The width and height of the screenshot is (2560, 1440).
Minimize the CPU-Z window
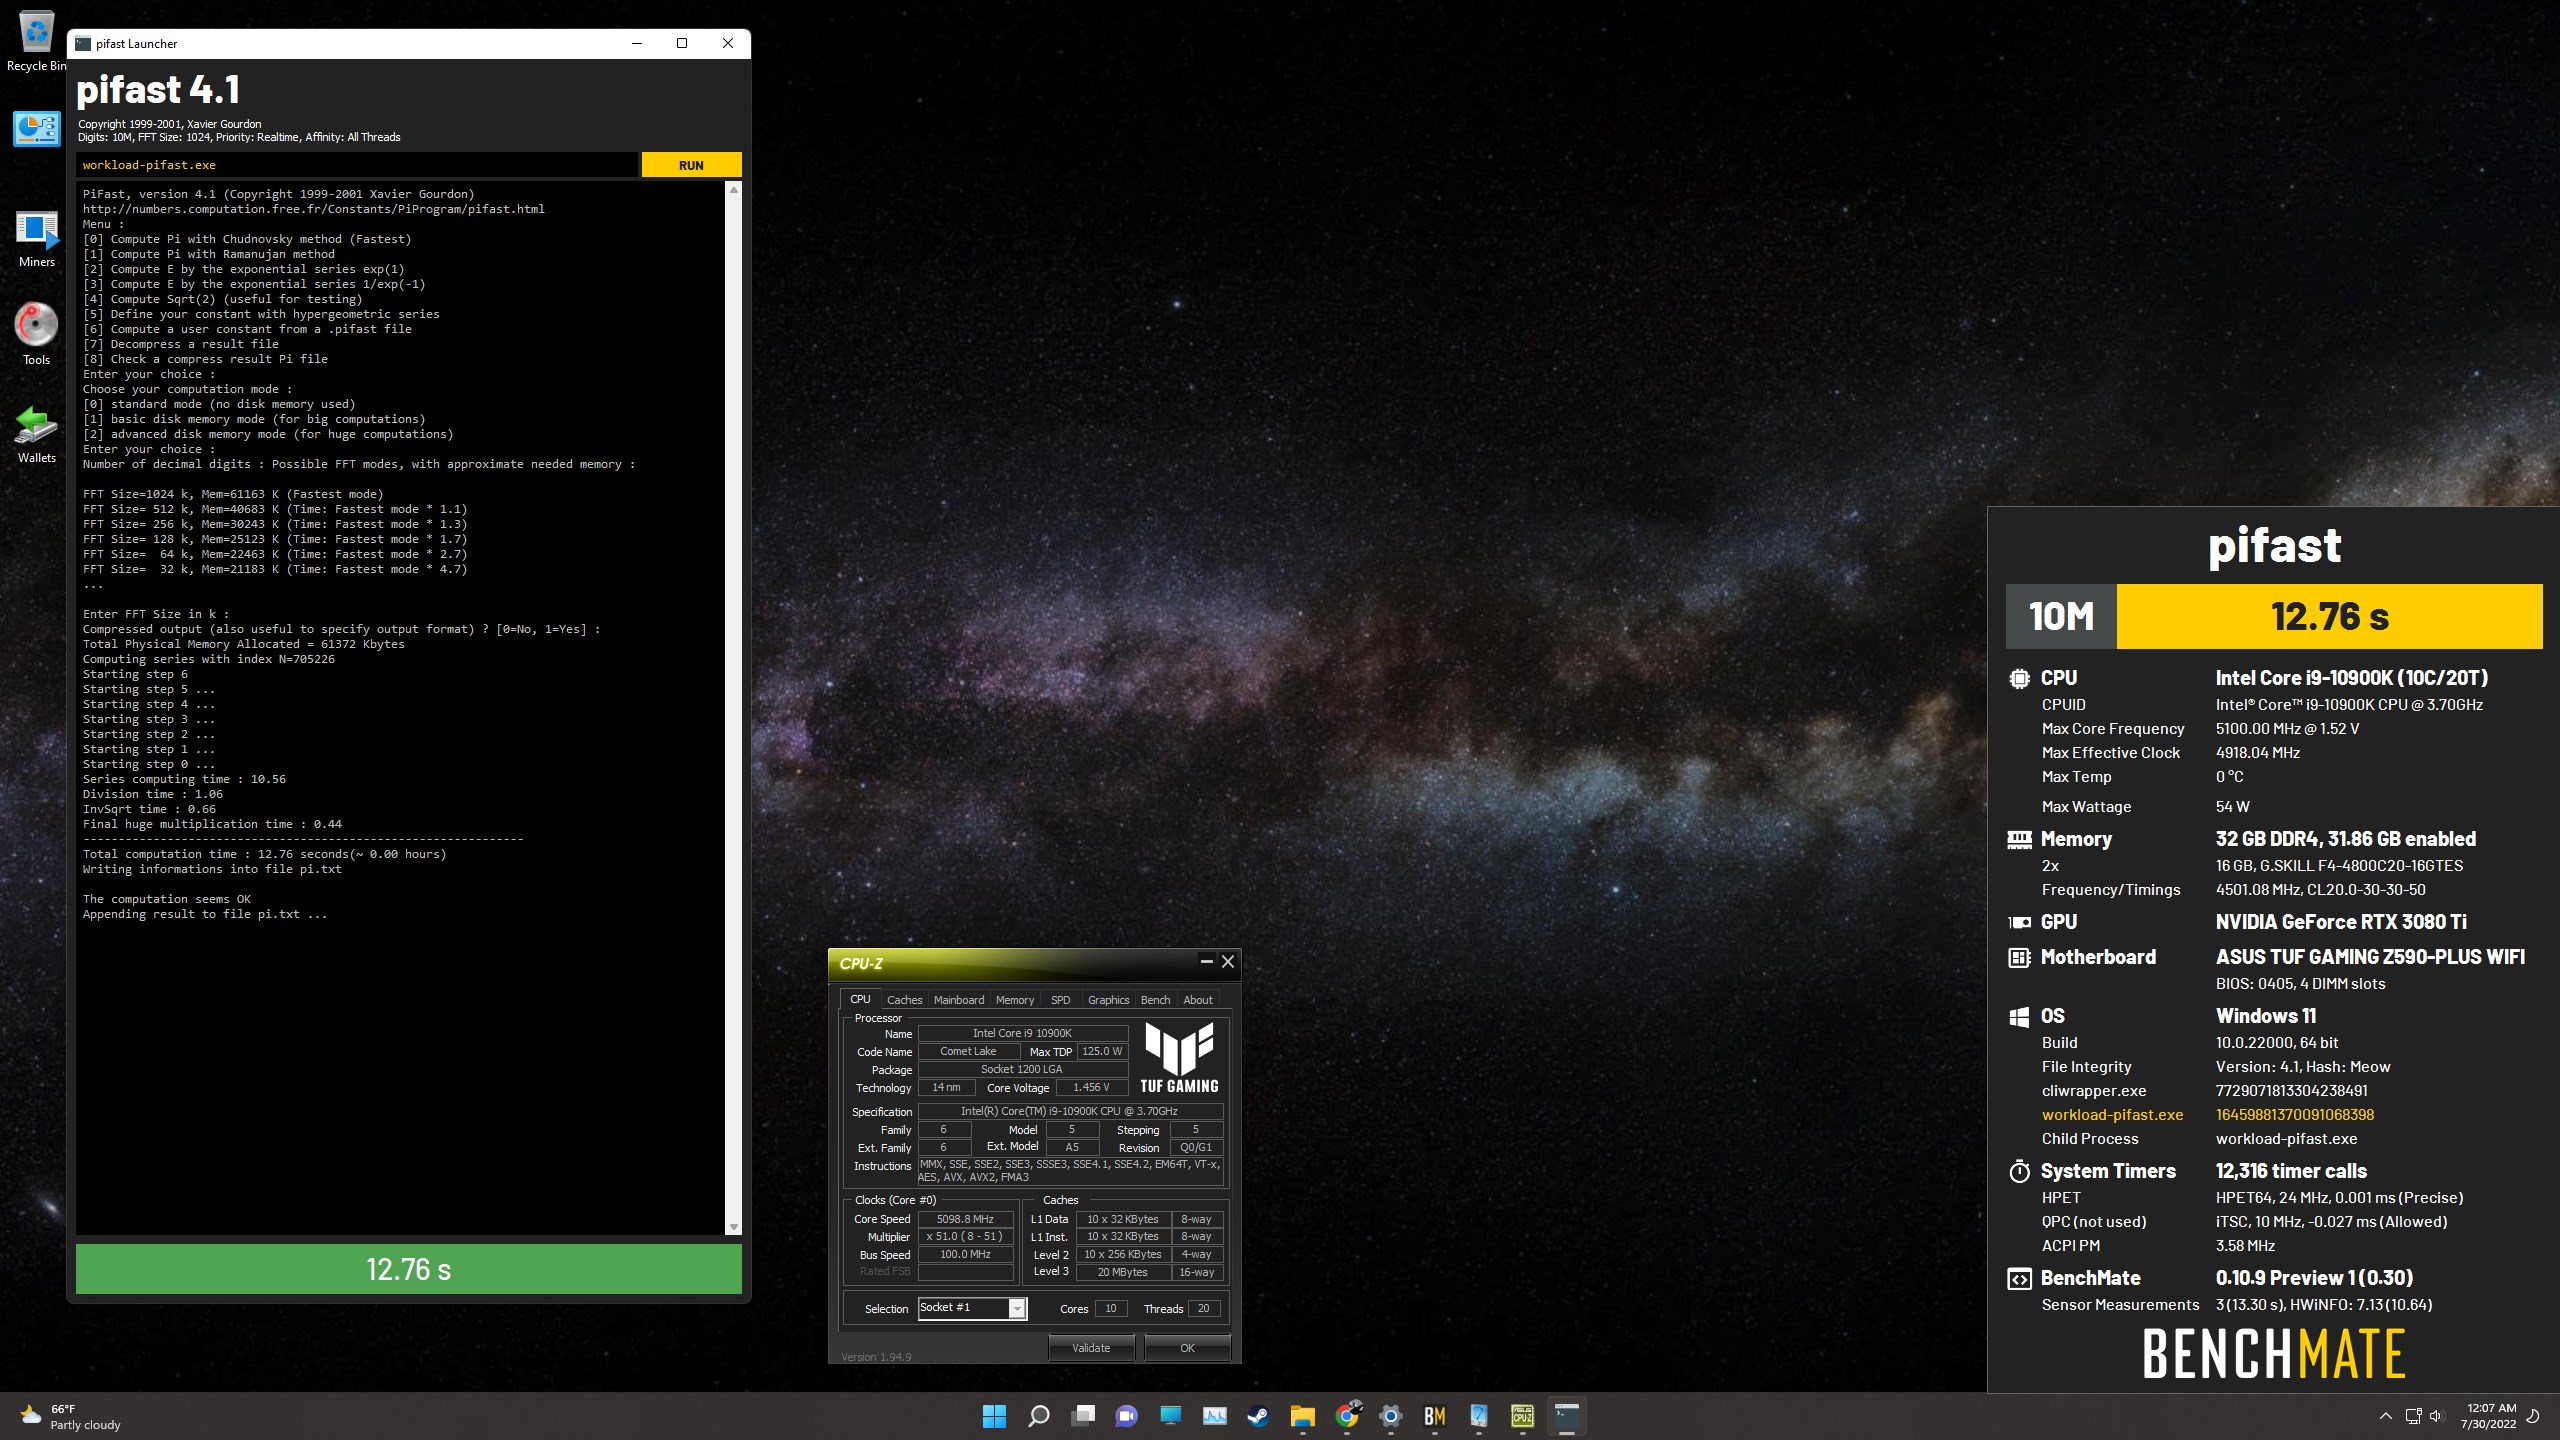[x=1206, y=961]
